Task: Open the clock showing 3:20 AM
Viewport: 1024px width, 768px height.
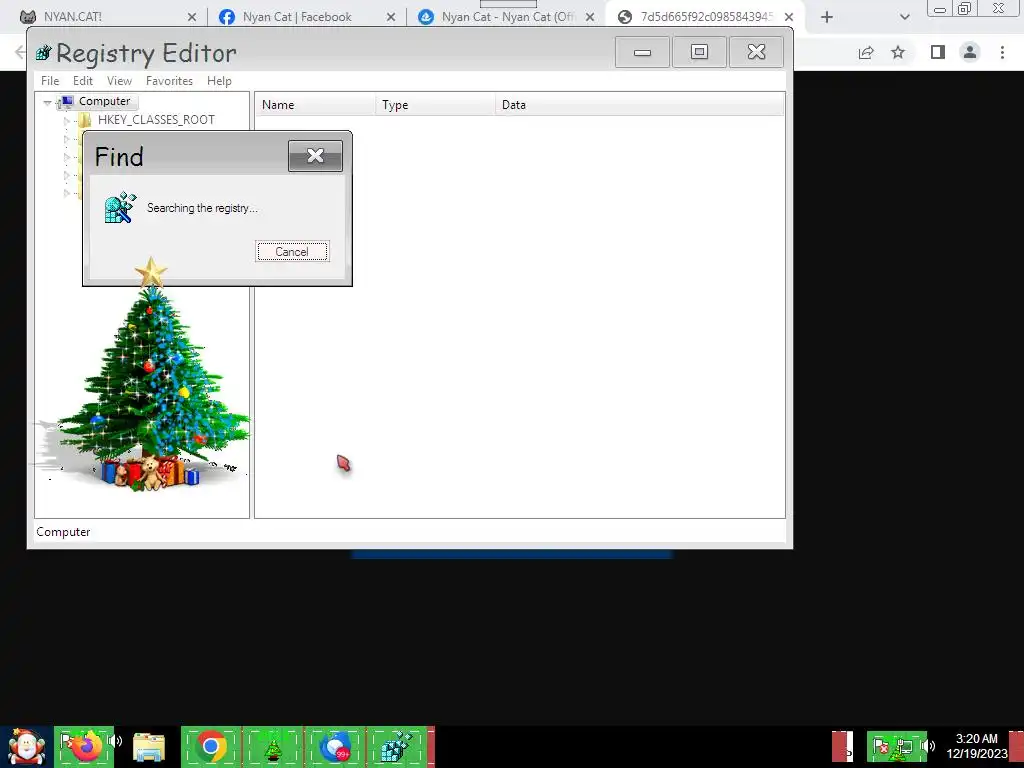Action: [x=976, y=746]
